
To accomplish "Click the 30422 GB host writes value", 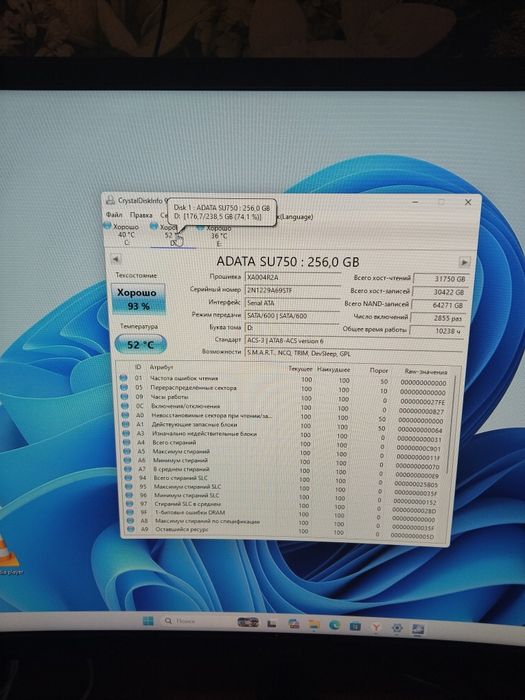I will pos(440,292).
